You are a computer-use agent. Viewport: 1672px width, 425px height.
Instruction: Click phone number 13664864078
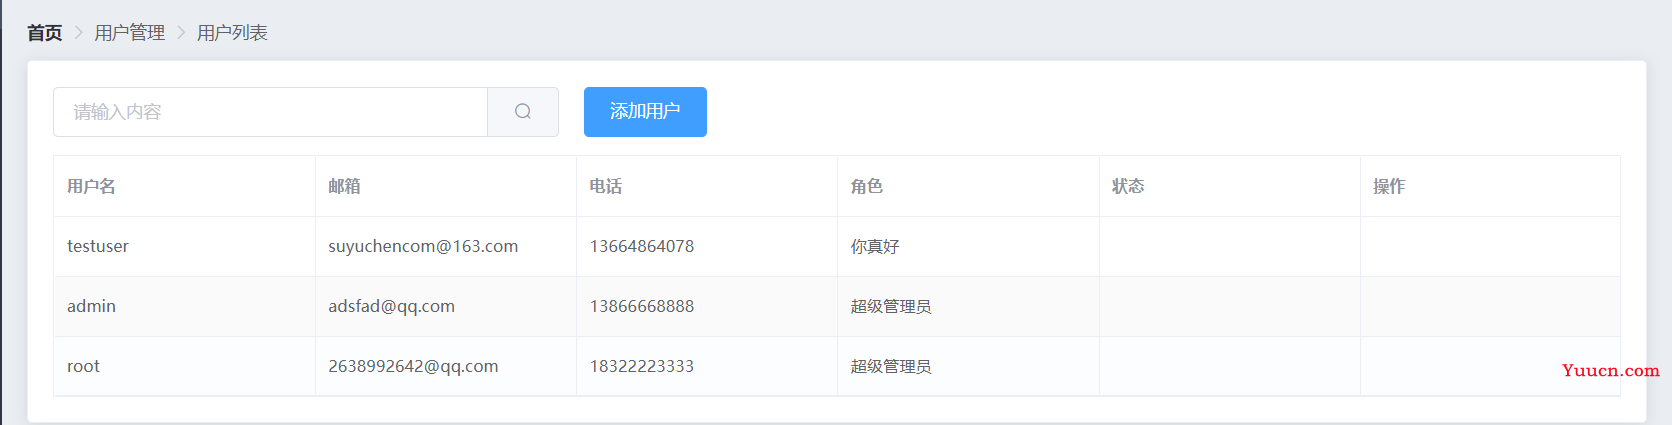pos(642,246)
